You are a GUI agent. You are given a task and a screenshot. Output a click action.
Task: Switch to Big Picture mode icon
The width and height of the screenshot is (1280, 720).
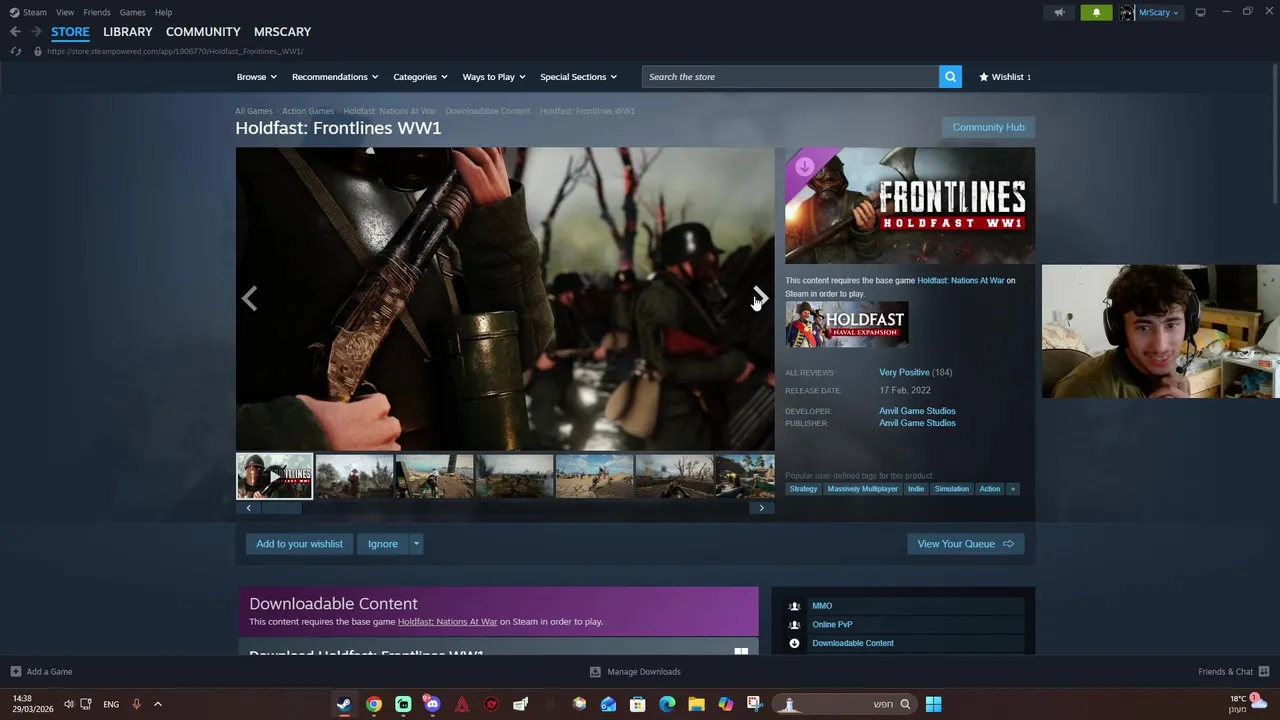pyautogui.click(x=1200, y=12)
